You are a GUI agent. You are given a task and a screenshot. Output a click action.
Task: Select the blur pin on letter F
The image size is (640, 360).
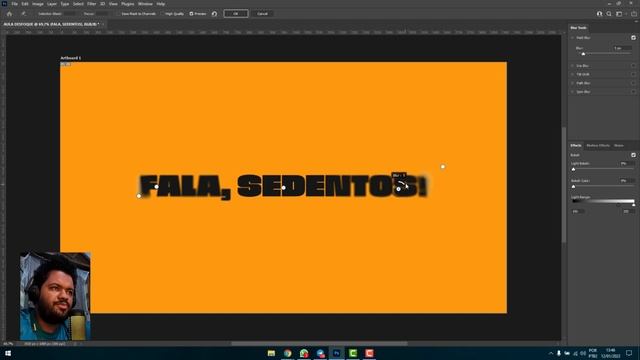coord(156,187)
